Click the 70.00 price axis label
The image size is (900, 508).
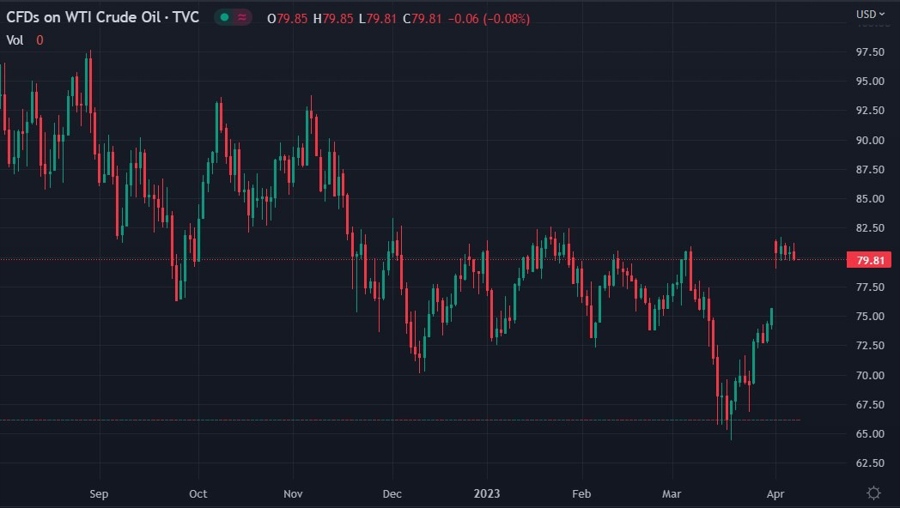click(870, 375)
